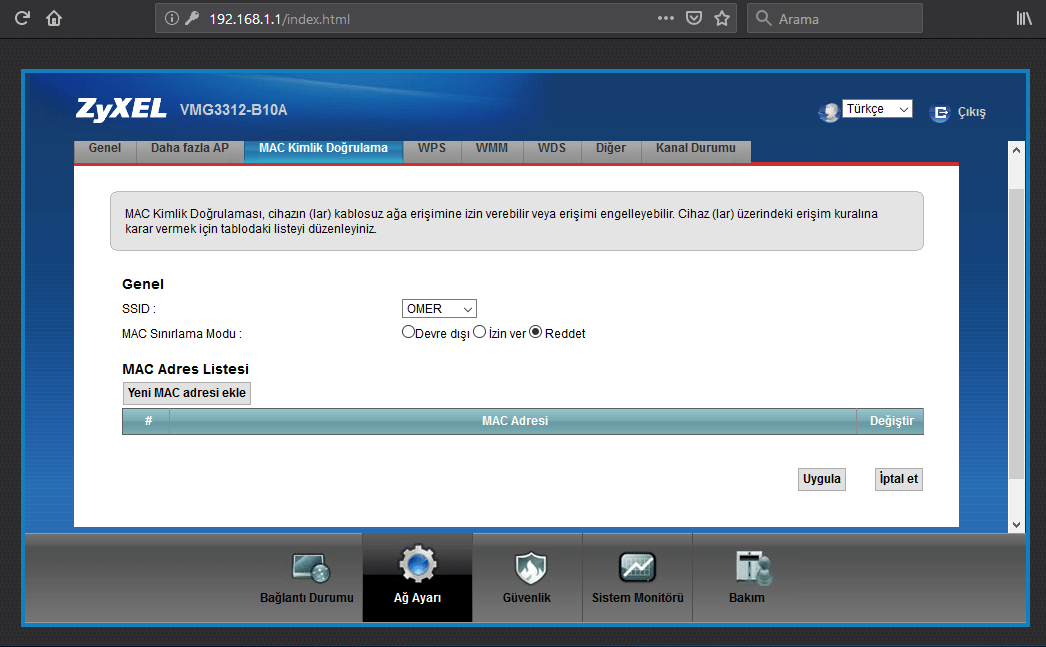Click the Uygula apply button
1046x647 pixels.
822,479
